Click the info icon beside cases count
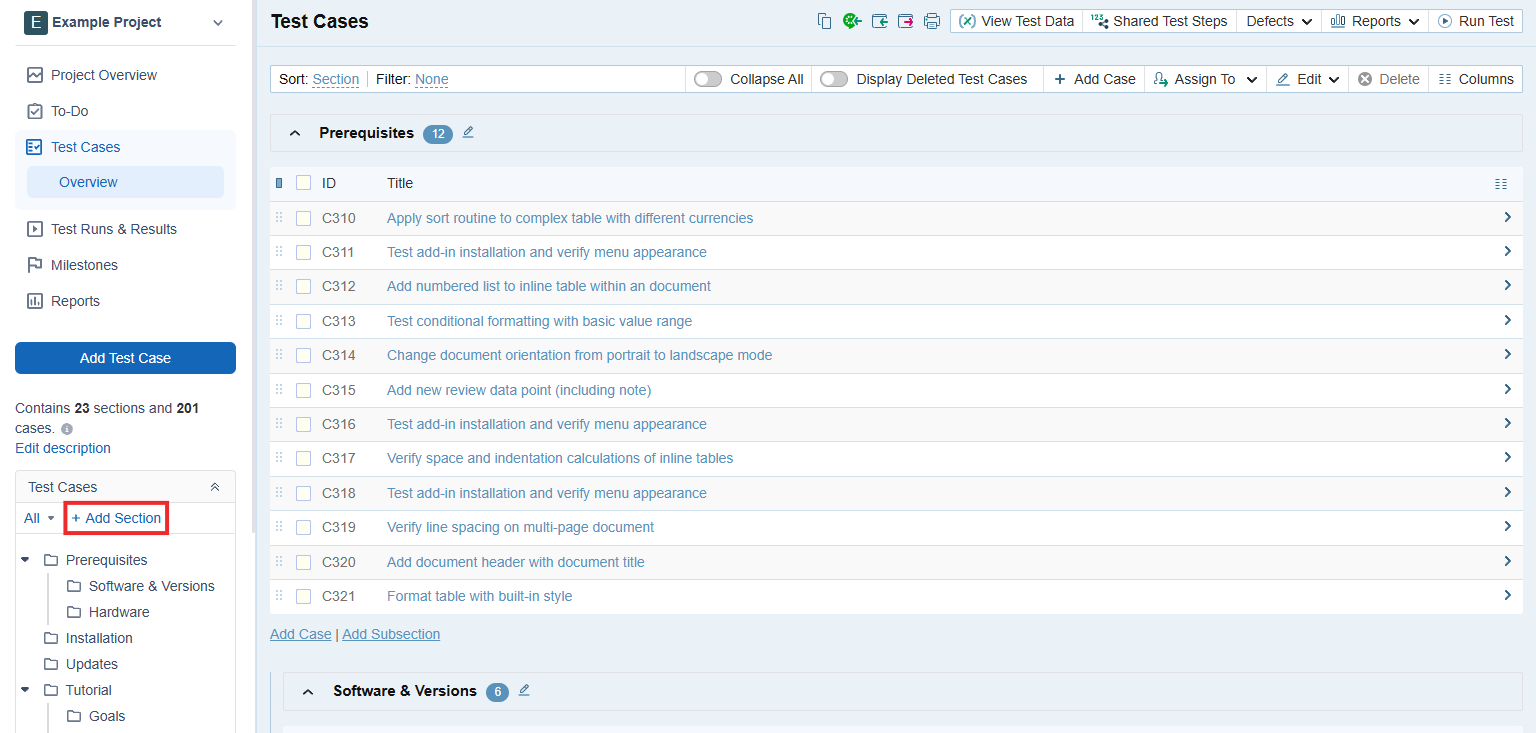The height and width of the screenshot is (733, 1536). 67,429
